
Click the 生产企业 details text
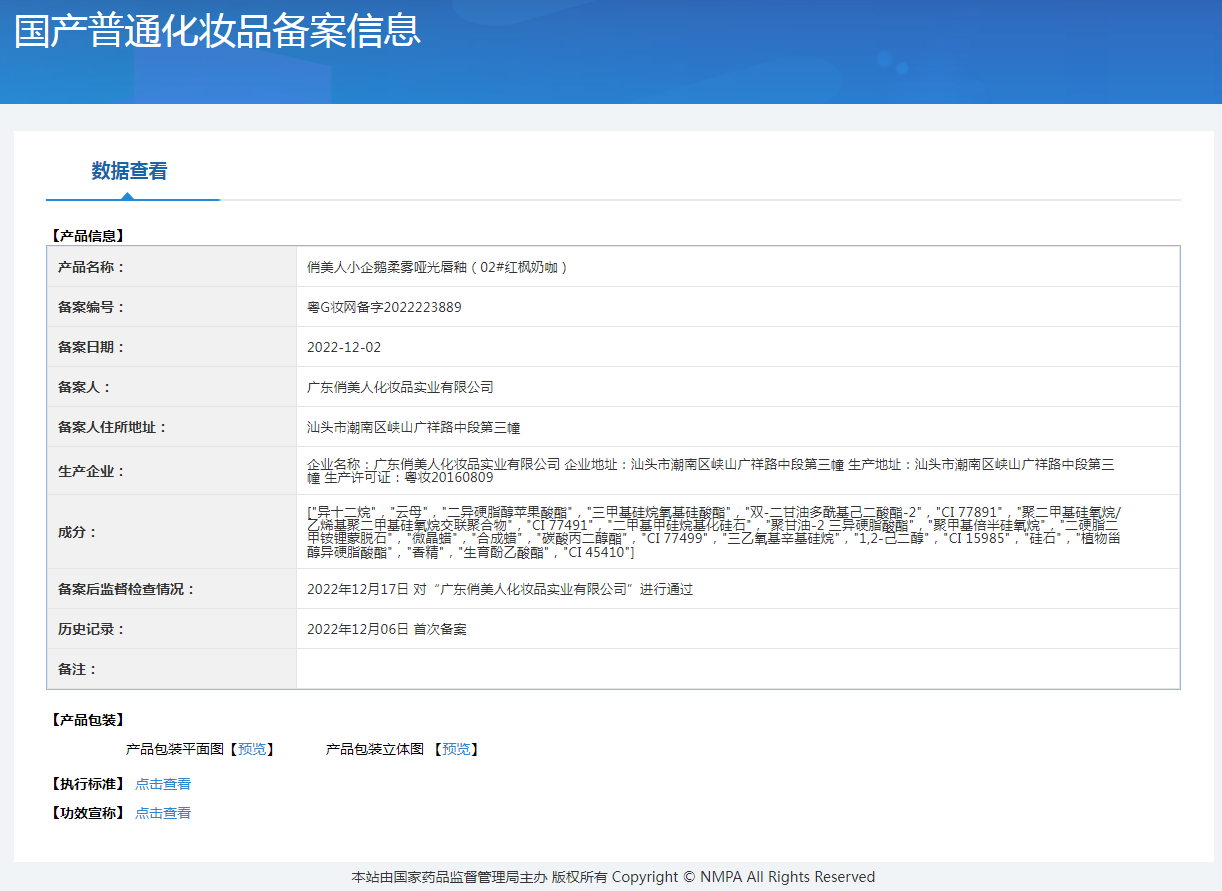pyautogui.click(x=710, y=471)
